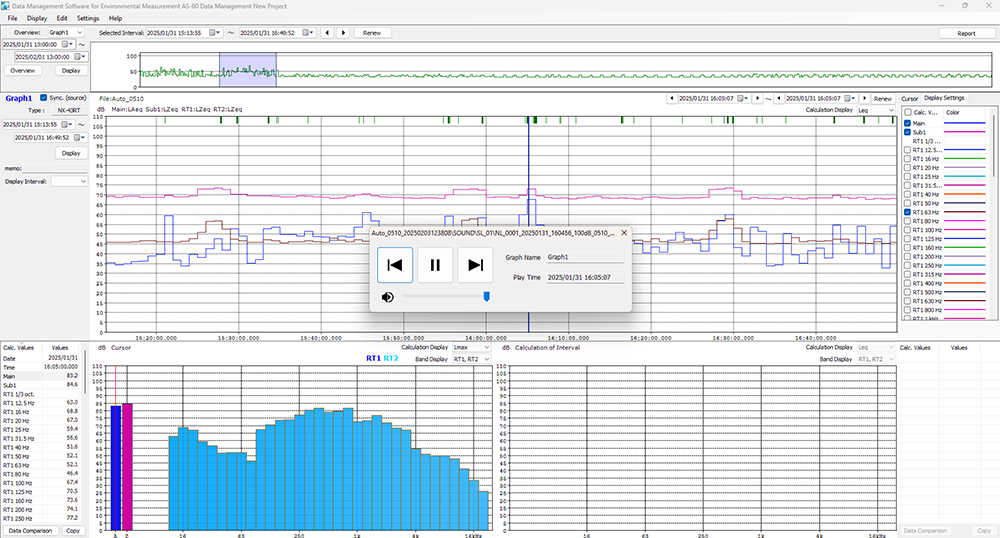Image resolution: width=1000 pixels, height=538 pixels.
Task: Click the Main series blue color swatch
Action: tap(964, 123)
